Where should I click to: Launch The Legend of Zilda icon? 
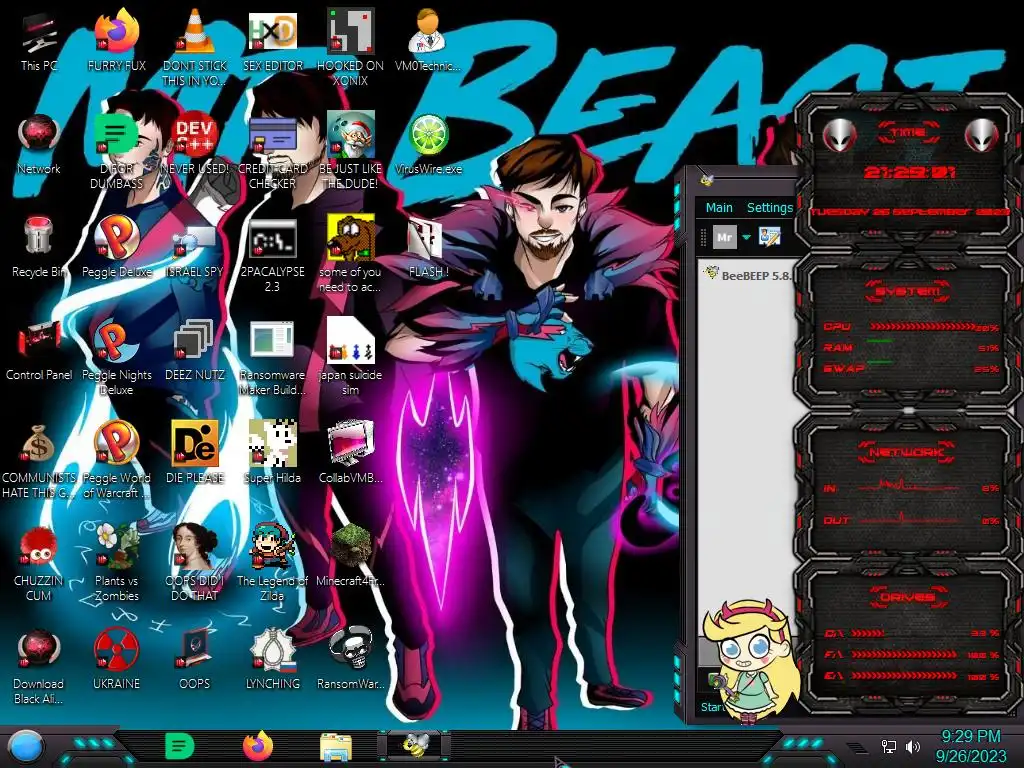point(273,563)
